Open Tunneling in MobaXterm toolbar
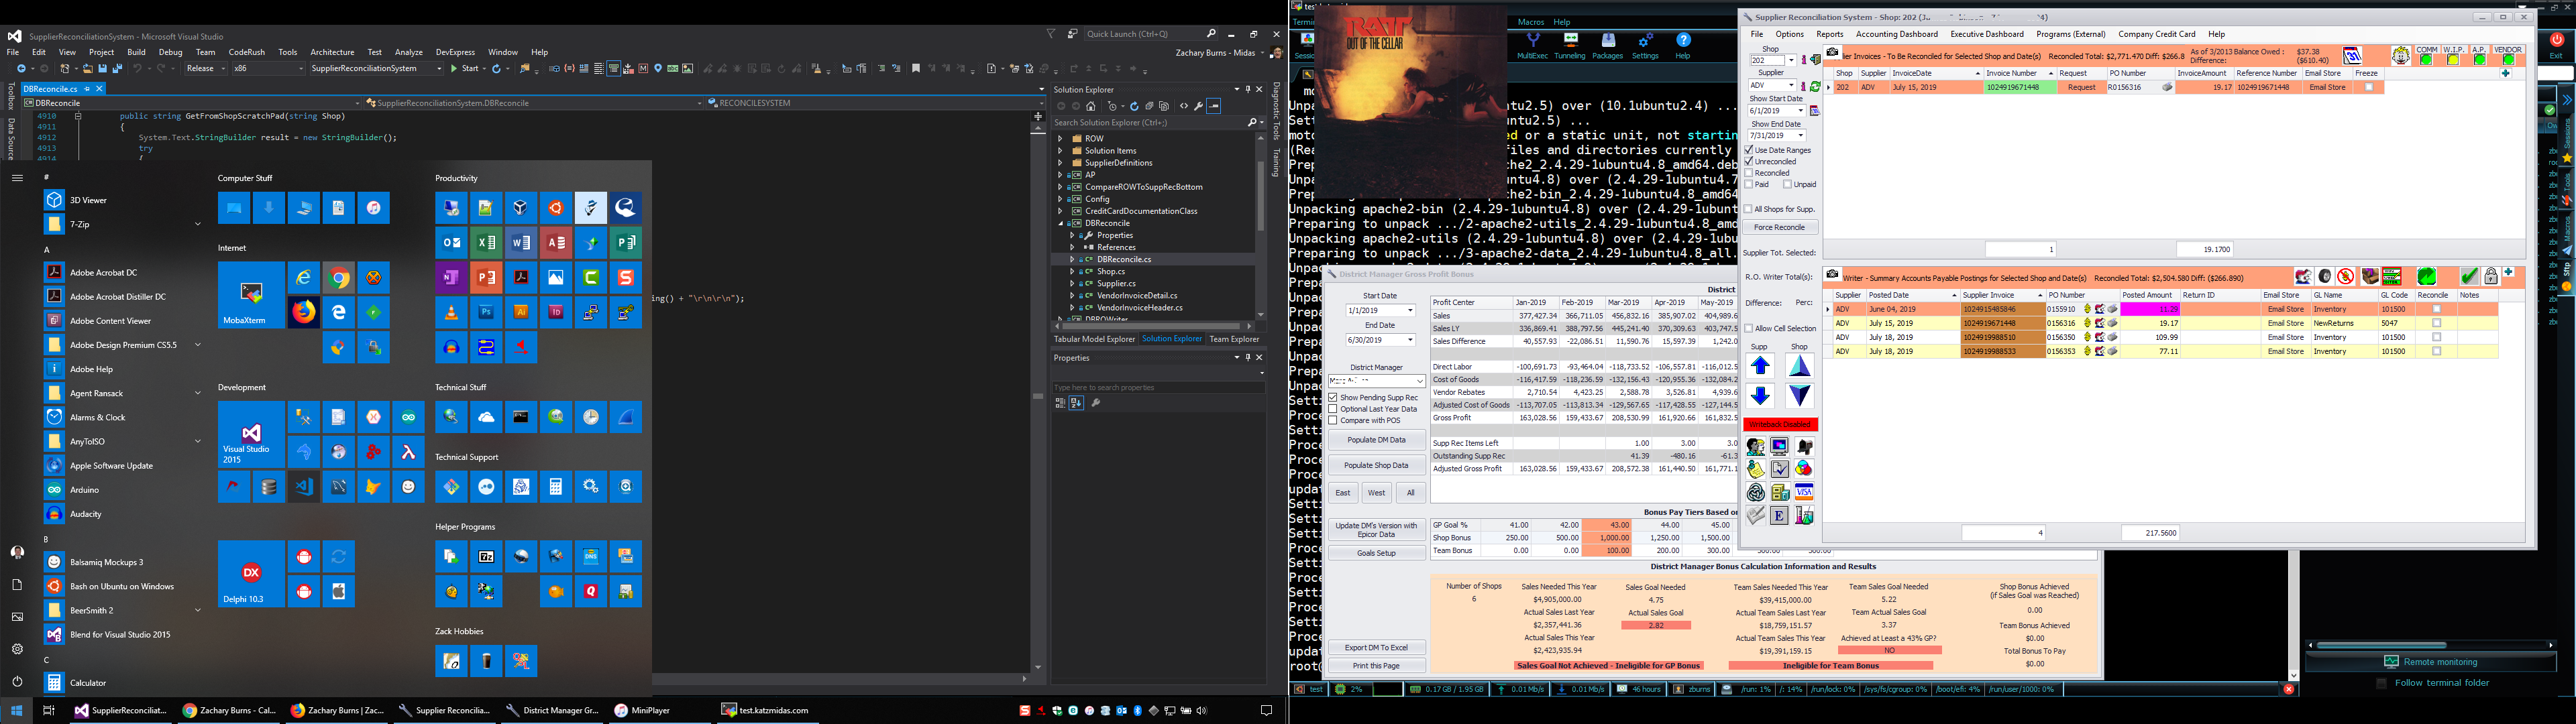The height and width of the screenshot is (724, 2576). click(x=1570, y=46)
